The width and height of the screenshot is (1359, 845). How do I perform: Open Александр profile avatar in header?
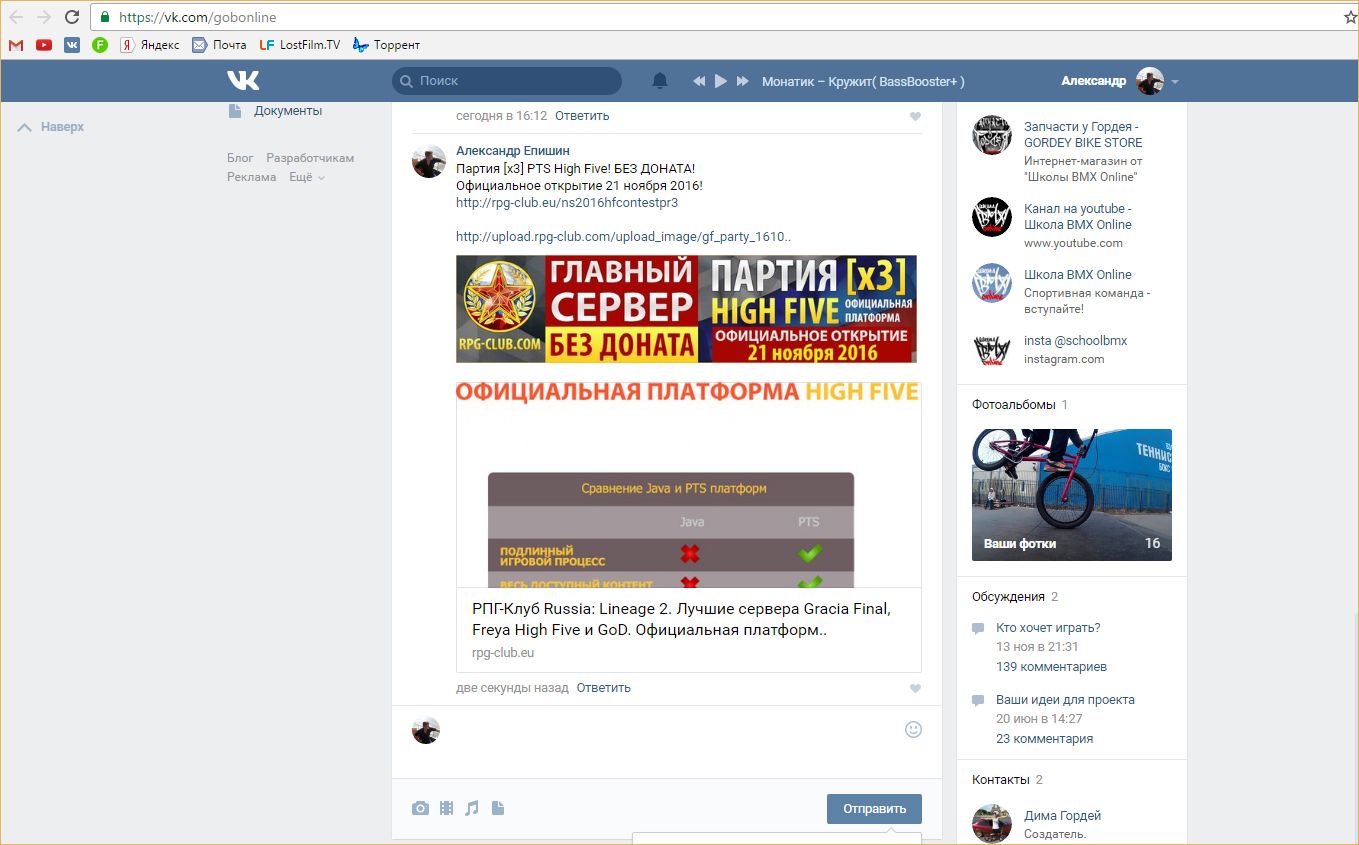[1150, 81]
